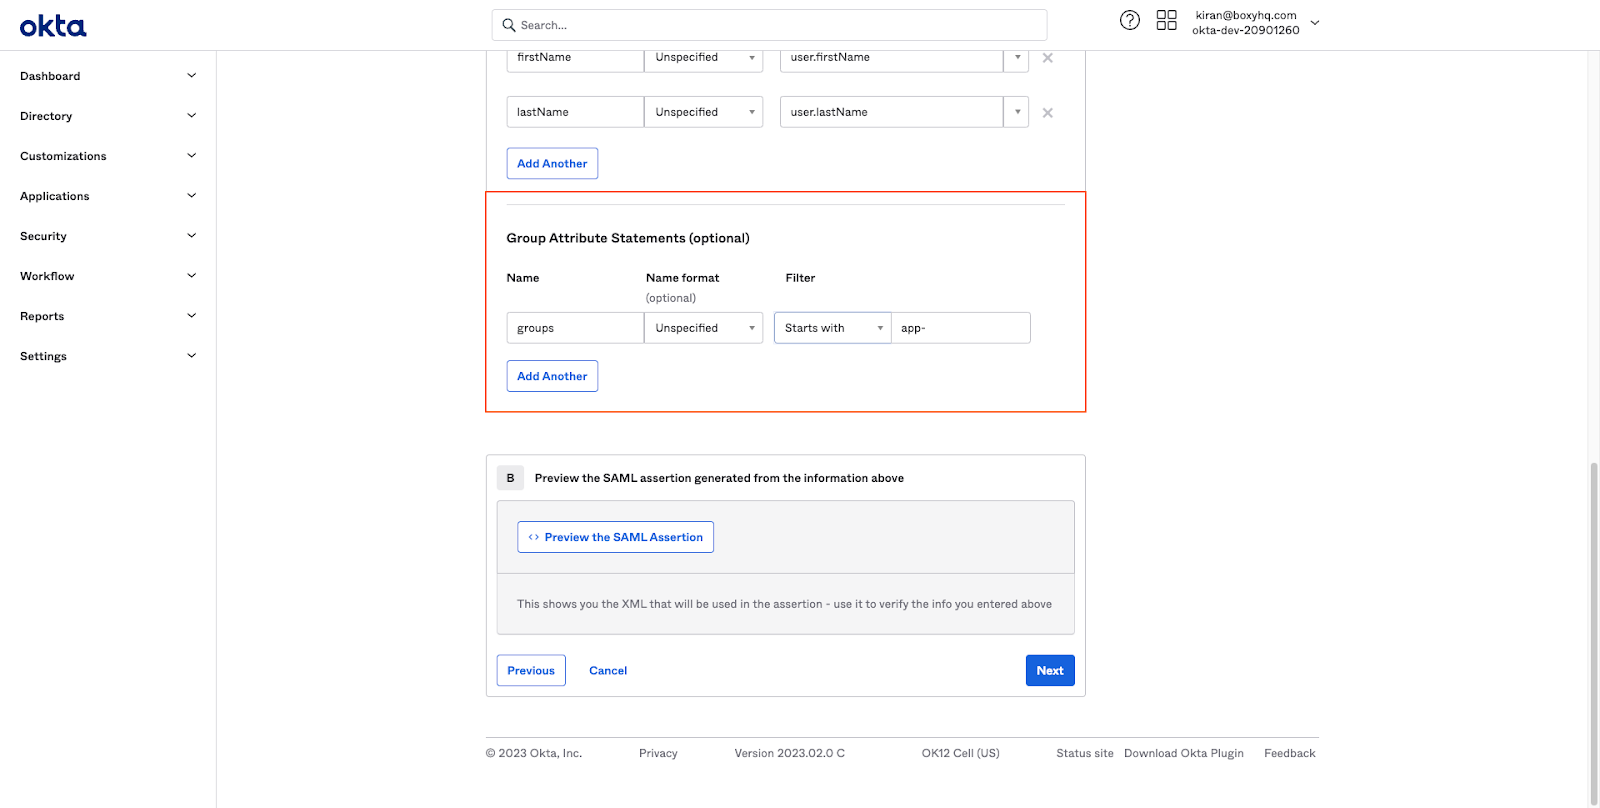
Task: Expand the Applications sidebar section
Action: [192, 196]
